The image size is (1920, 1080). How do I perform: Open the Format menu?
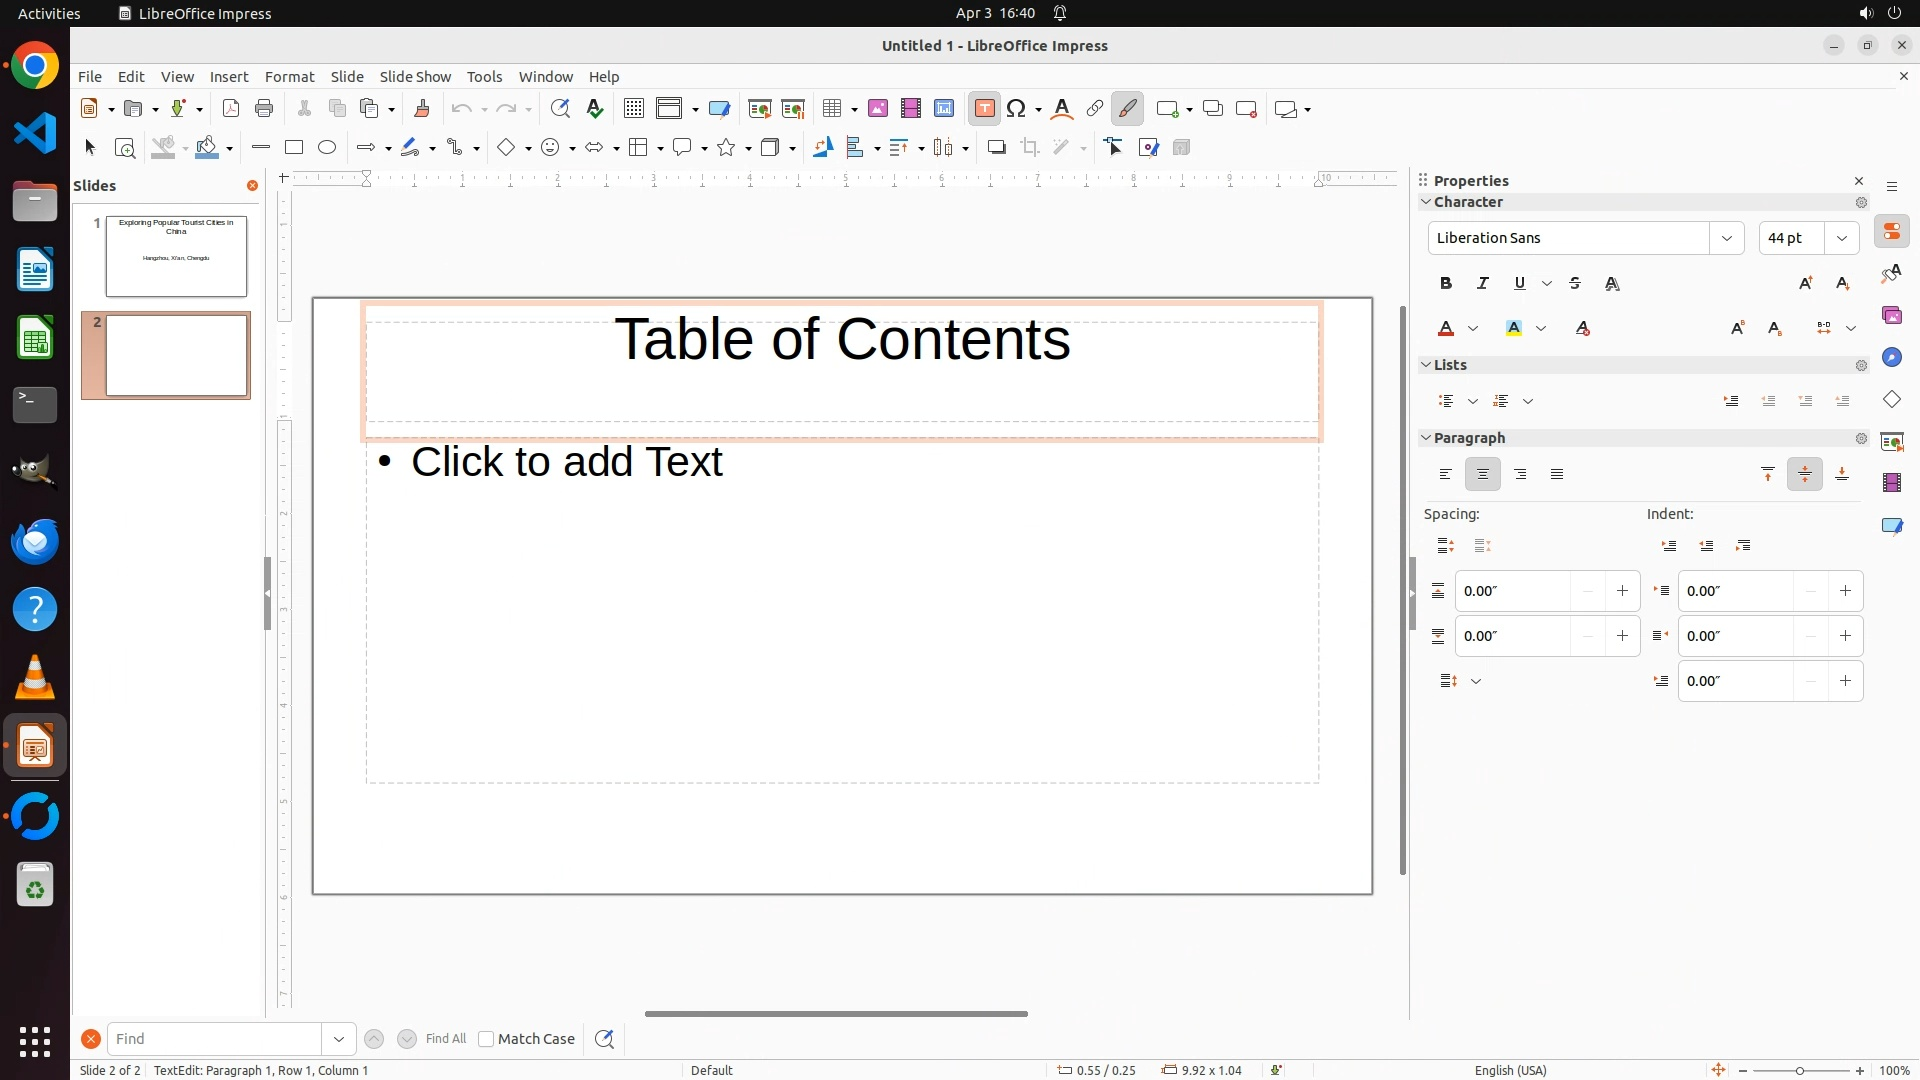(289, 77)
